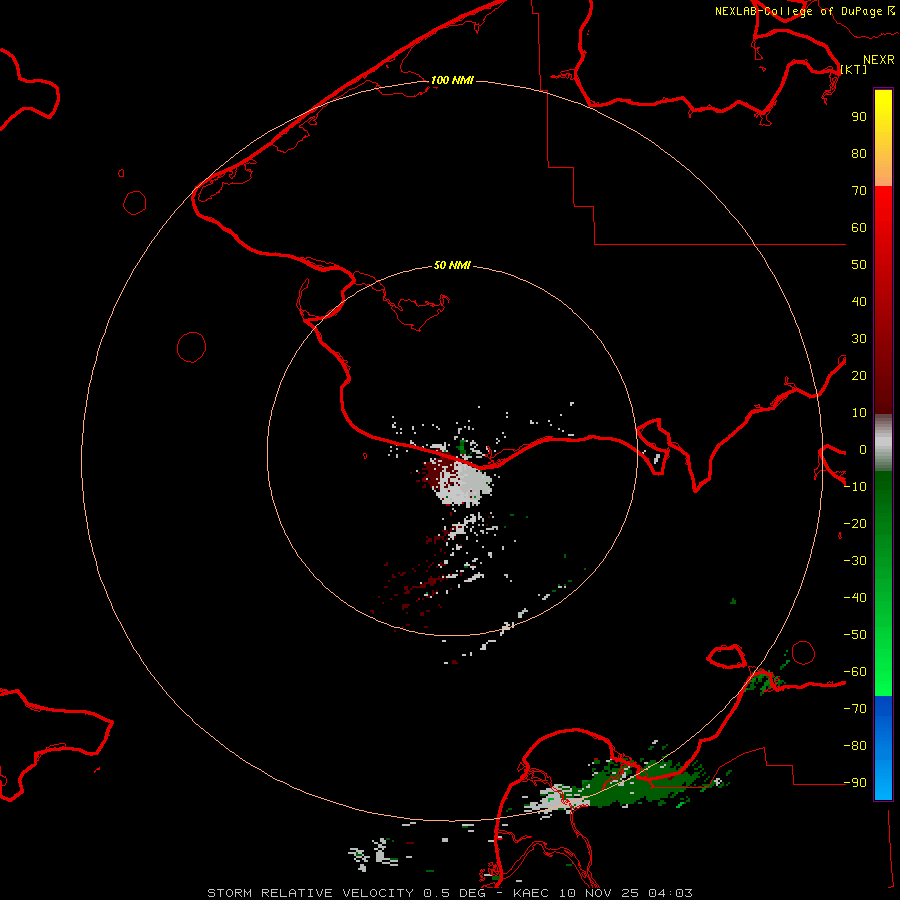Click the -70 value on the velocity scale

pyautogui.click(x=855, y=708)
